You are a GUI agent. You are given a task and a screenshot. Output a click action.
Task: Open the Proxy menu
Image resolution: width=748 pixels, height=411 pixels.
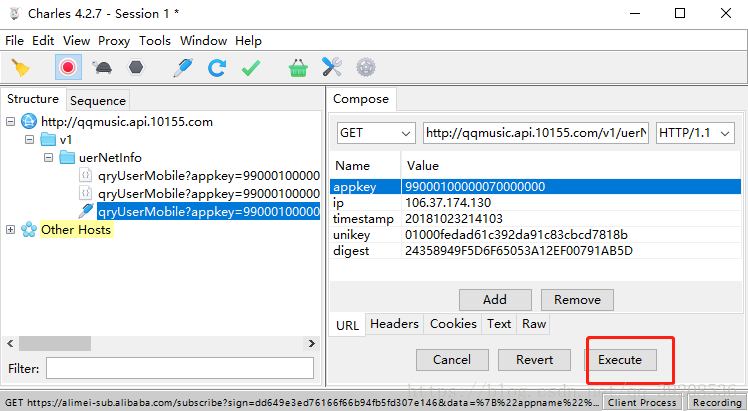114,41
